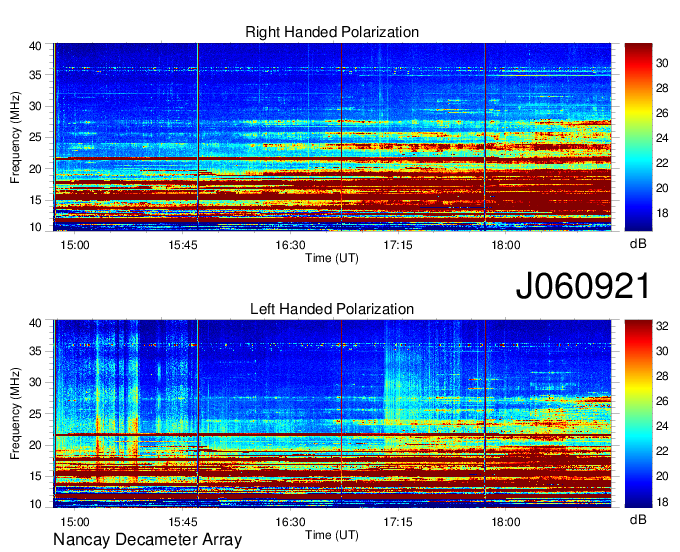The height and width of the screenshot is (552, 680).
Task: Click the 16:30 tick label under lower plot
Action: pos(290,522)
